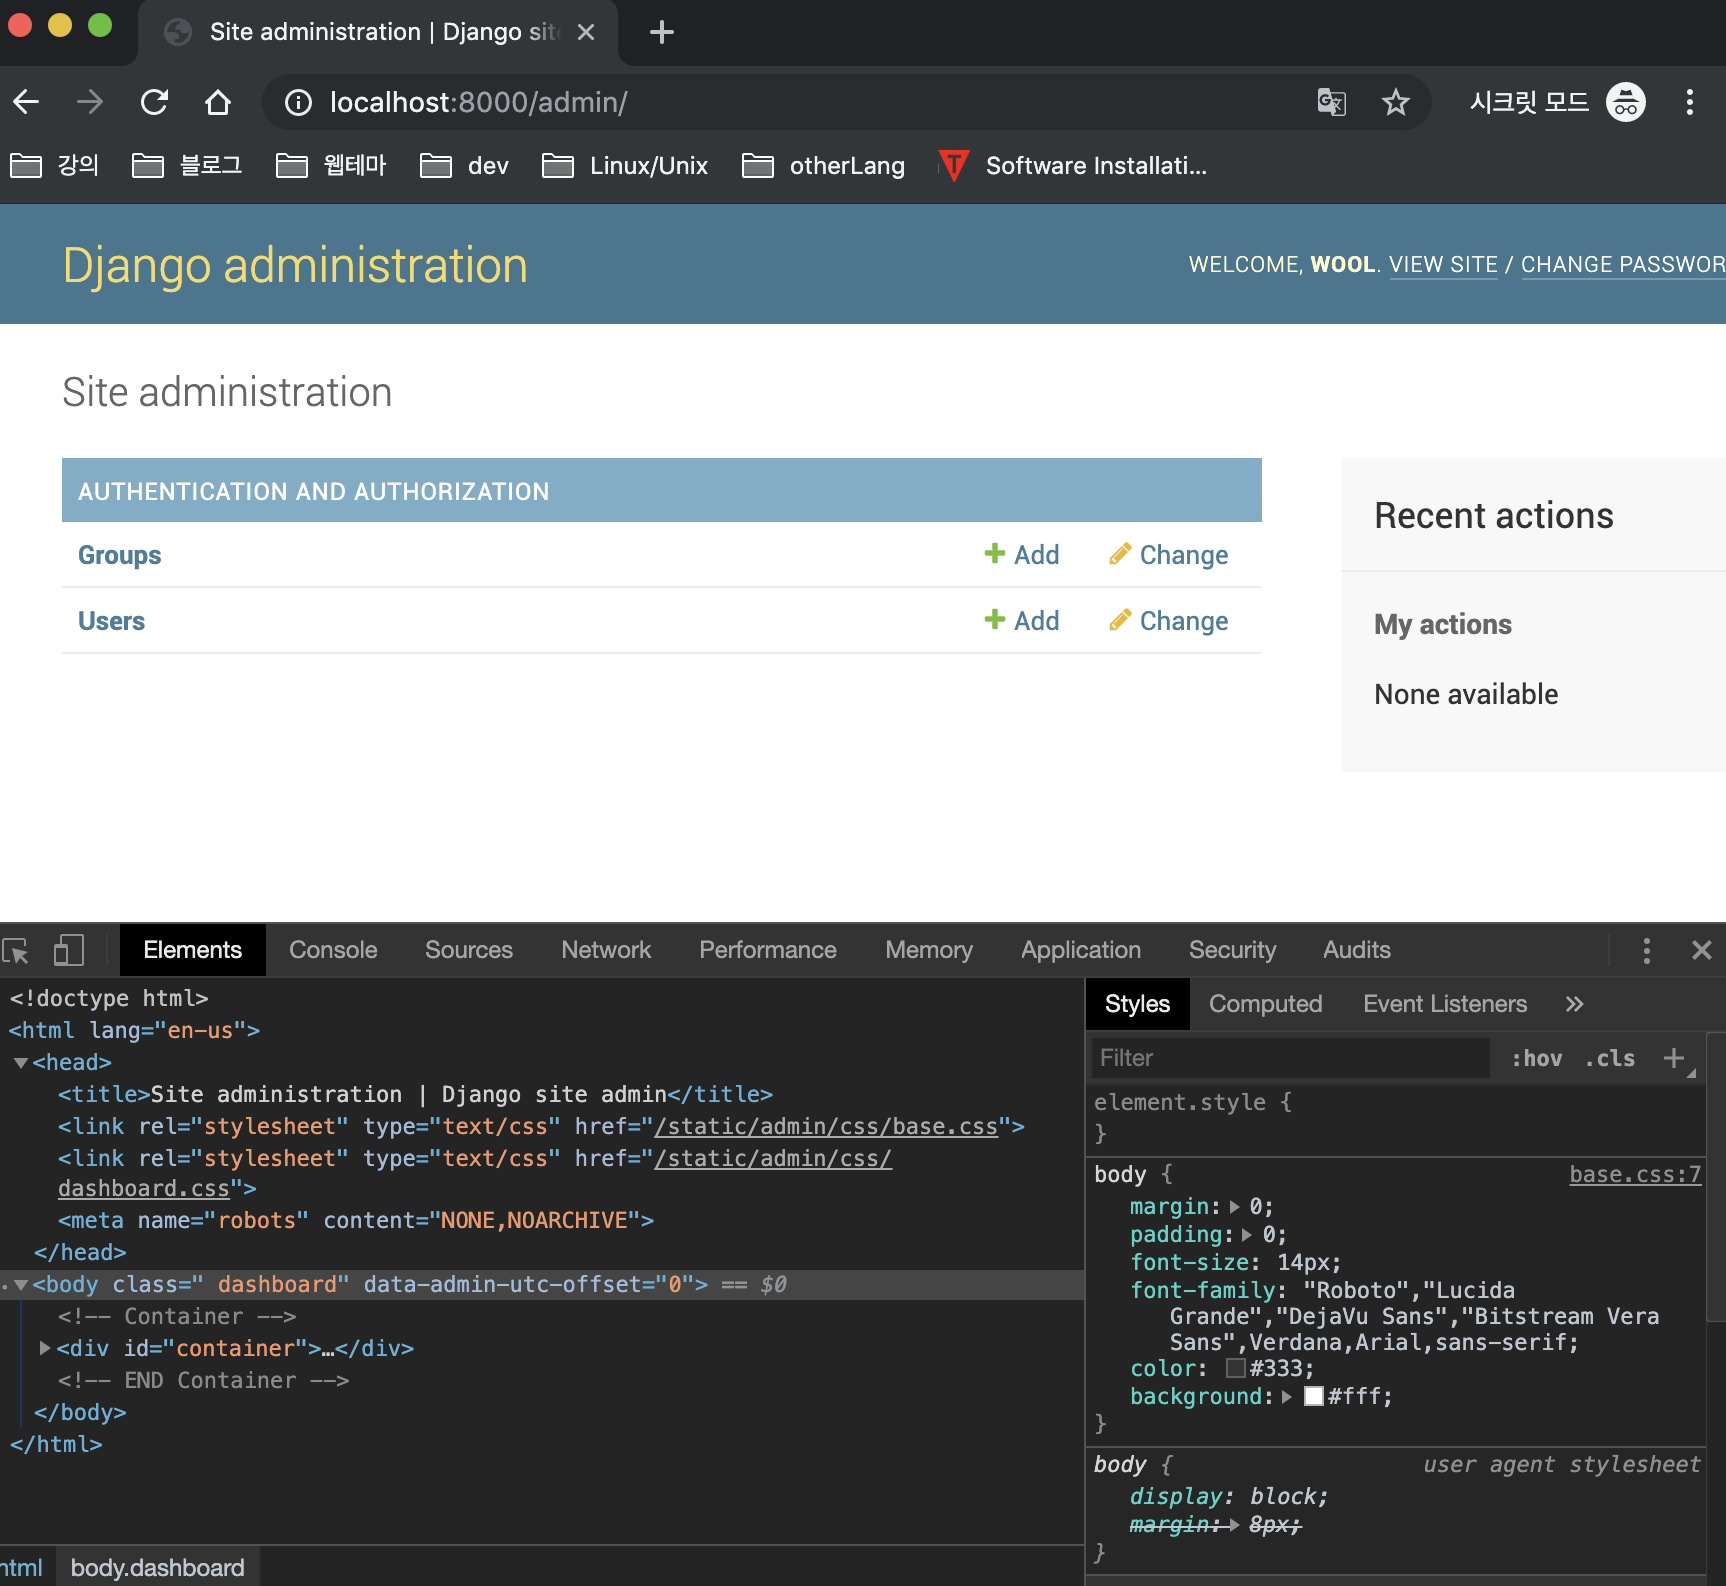Open the otherLang bookmark folder
The width and height of the screenshot is (1726, 1586).
[x=824, y=165]
